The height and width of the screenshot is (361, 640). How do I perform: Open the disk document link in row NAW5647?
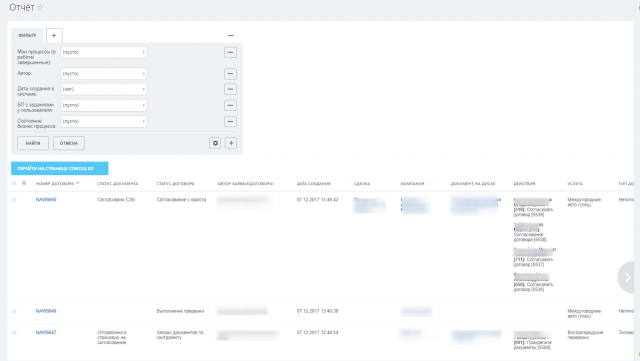click(476, 336)
